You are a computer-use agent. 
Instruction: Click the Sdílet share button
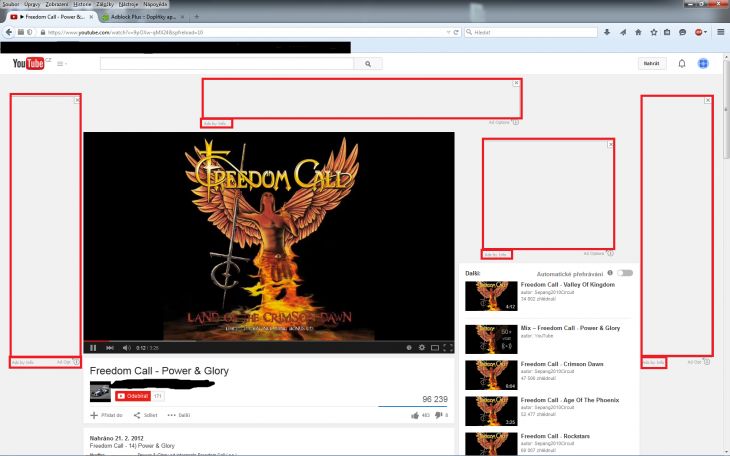145,415
